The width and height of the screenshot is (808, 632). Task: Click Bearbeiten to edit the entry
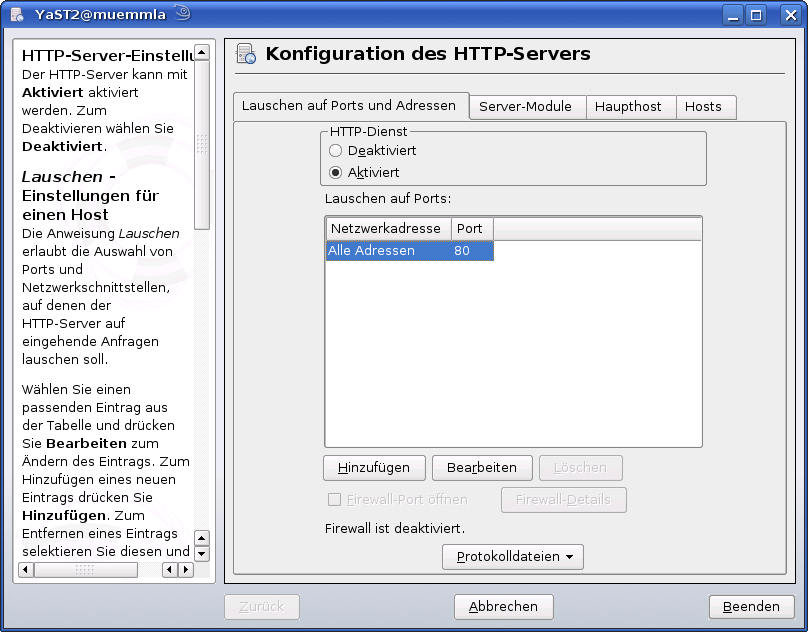482,467
